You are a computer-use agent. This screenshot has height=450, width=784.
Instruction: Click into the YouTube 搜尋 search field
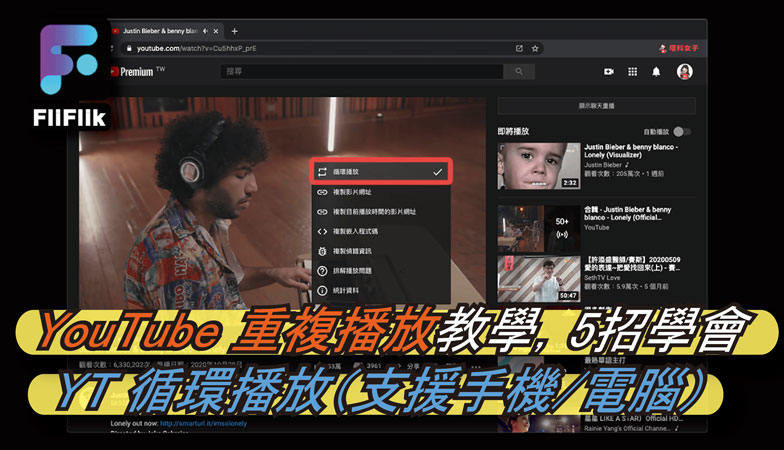point(362,72)
